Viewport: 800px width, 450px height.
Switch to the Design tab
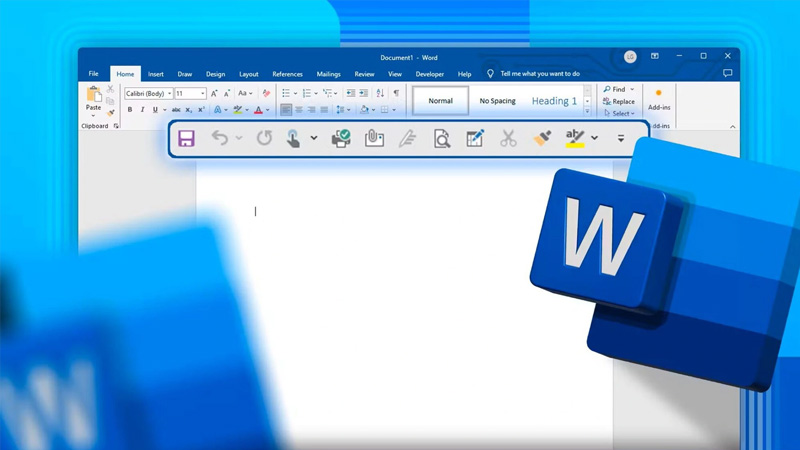pos(215,74)
